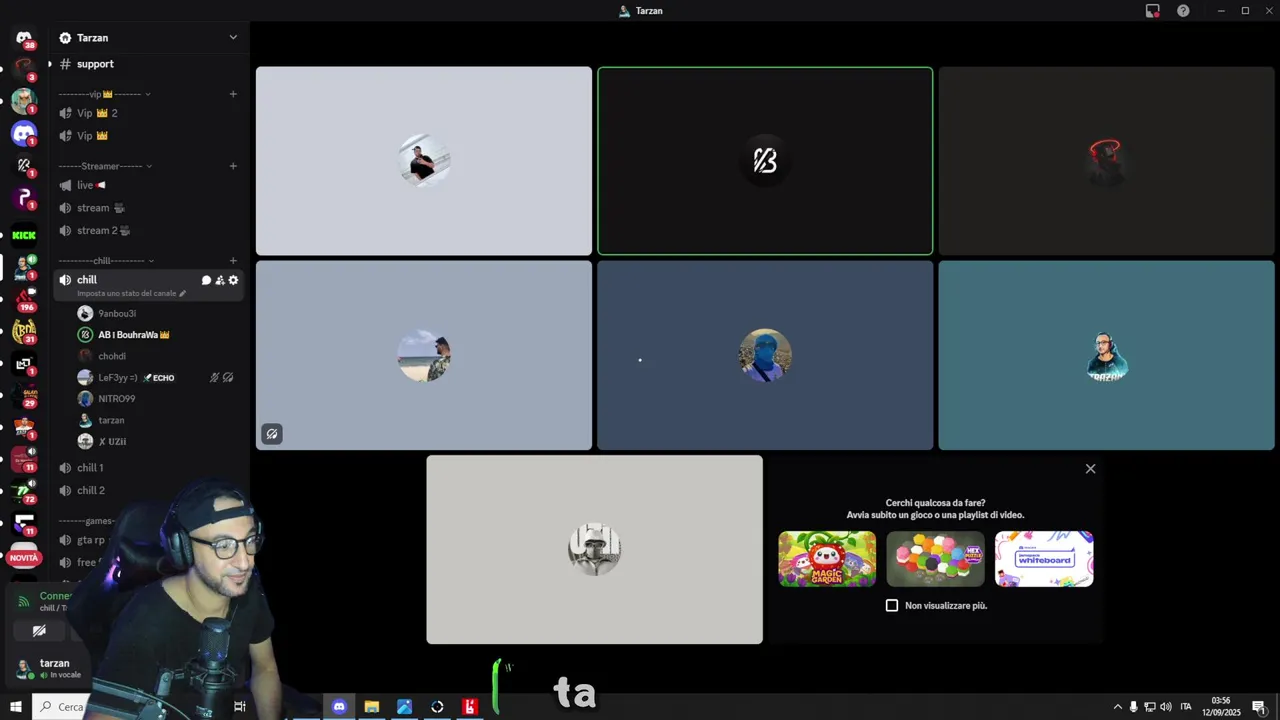The image size is (1280, 720).
Task: Open the red NOVITÀ badge
Action: [24, 558]
